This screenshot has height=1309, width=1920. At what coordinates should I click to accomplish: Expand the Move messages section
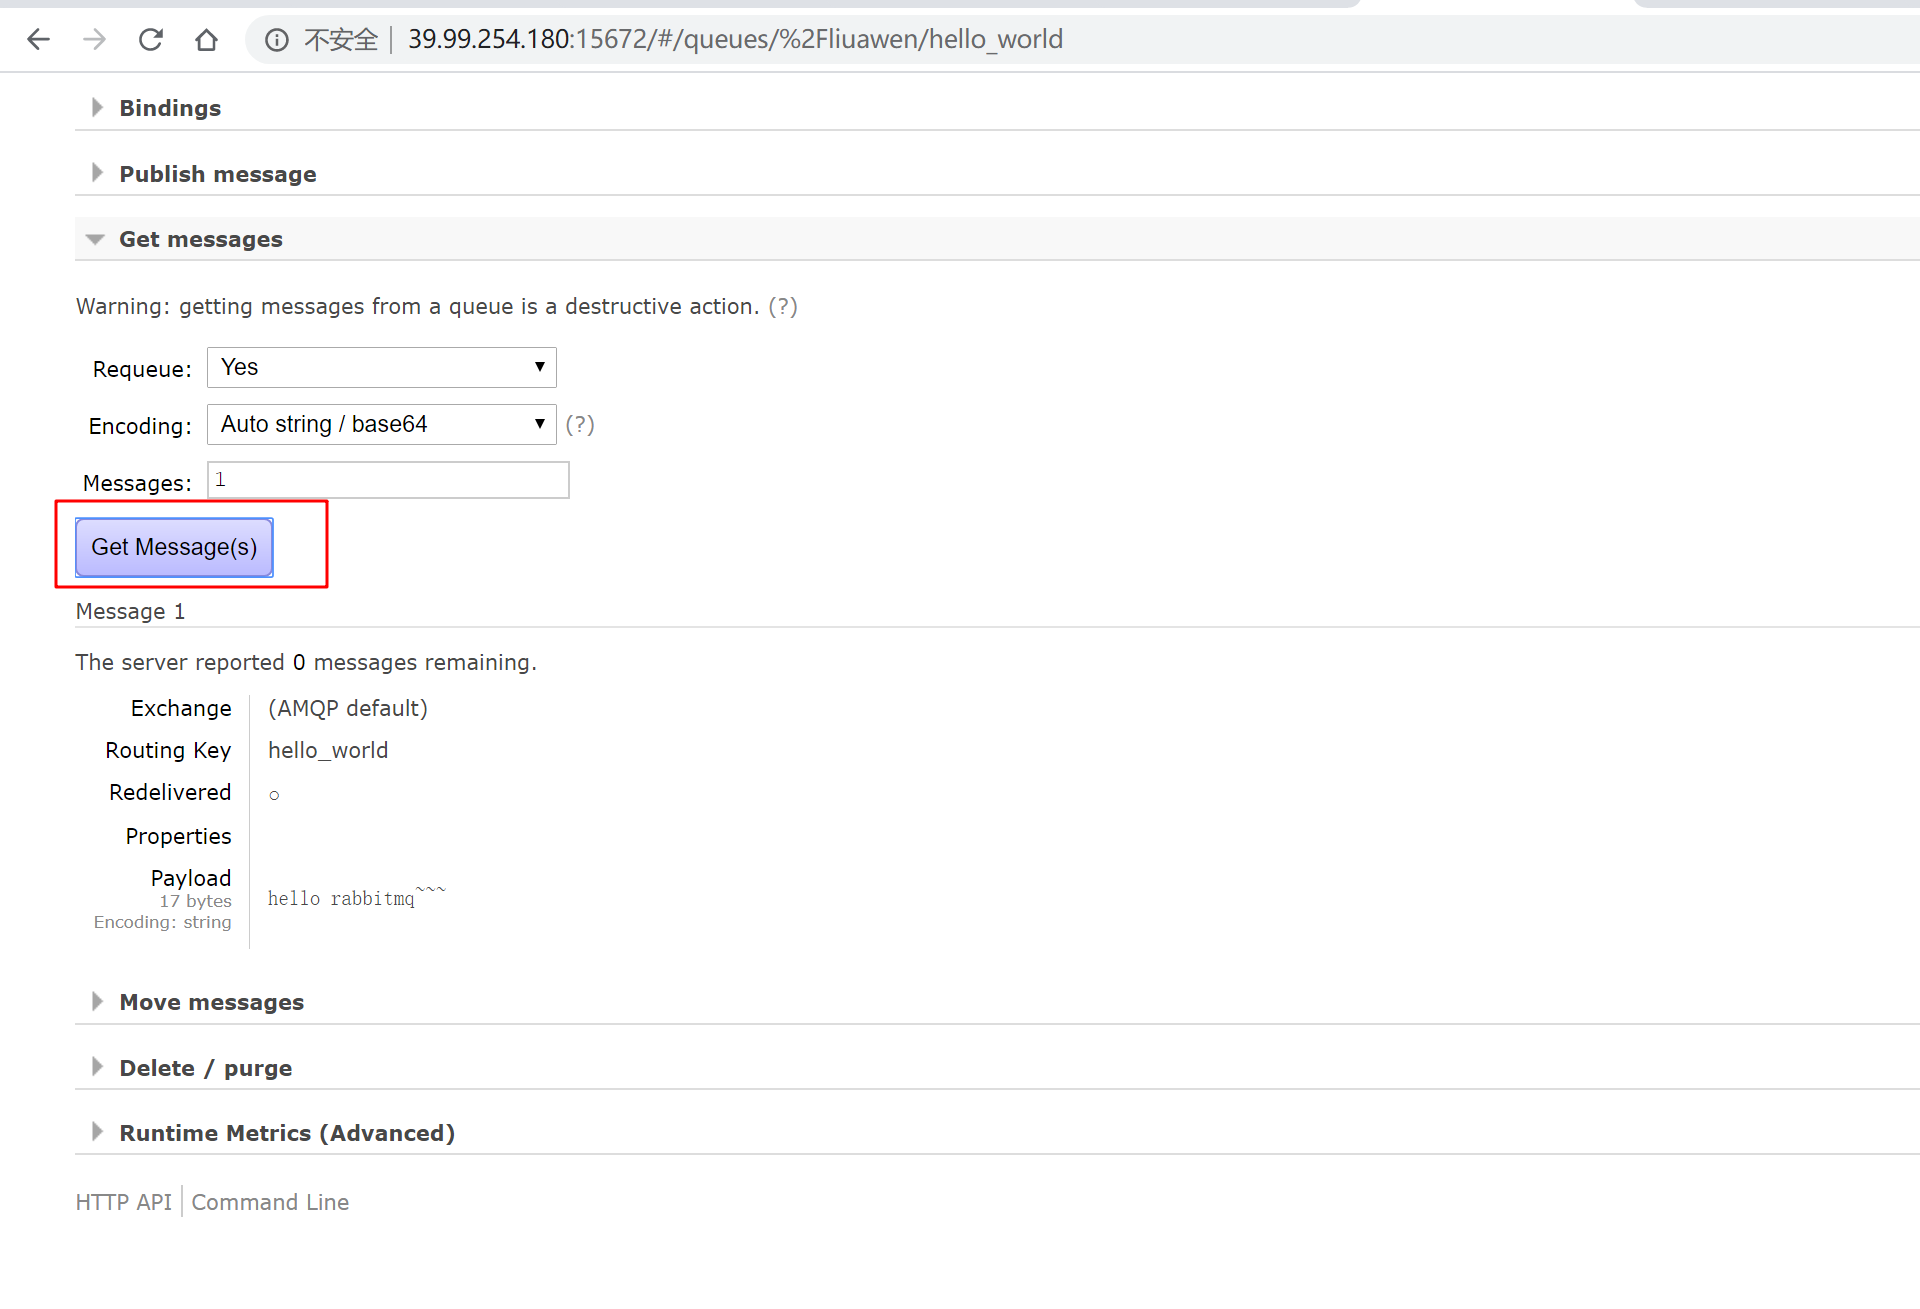click(x=211, y=1002)
